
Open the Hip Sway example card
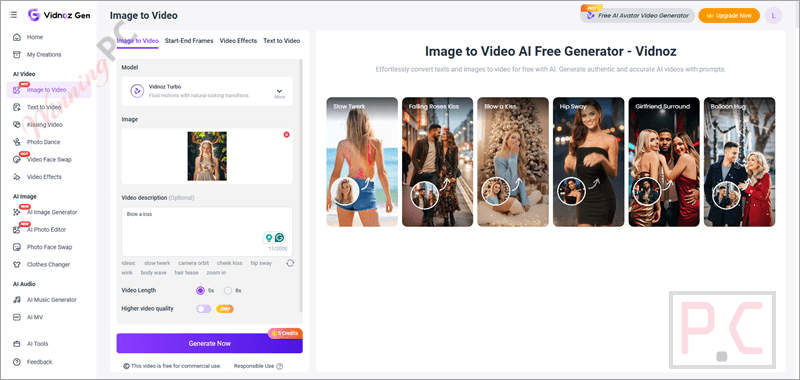[x=588, y=162]
